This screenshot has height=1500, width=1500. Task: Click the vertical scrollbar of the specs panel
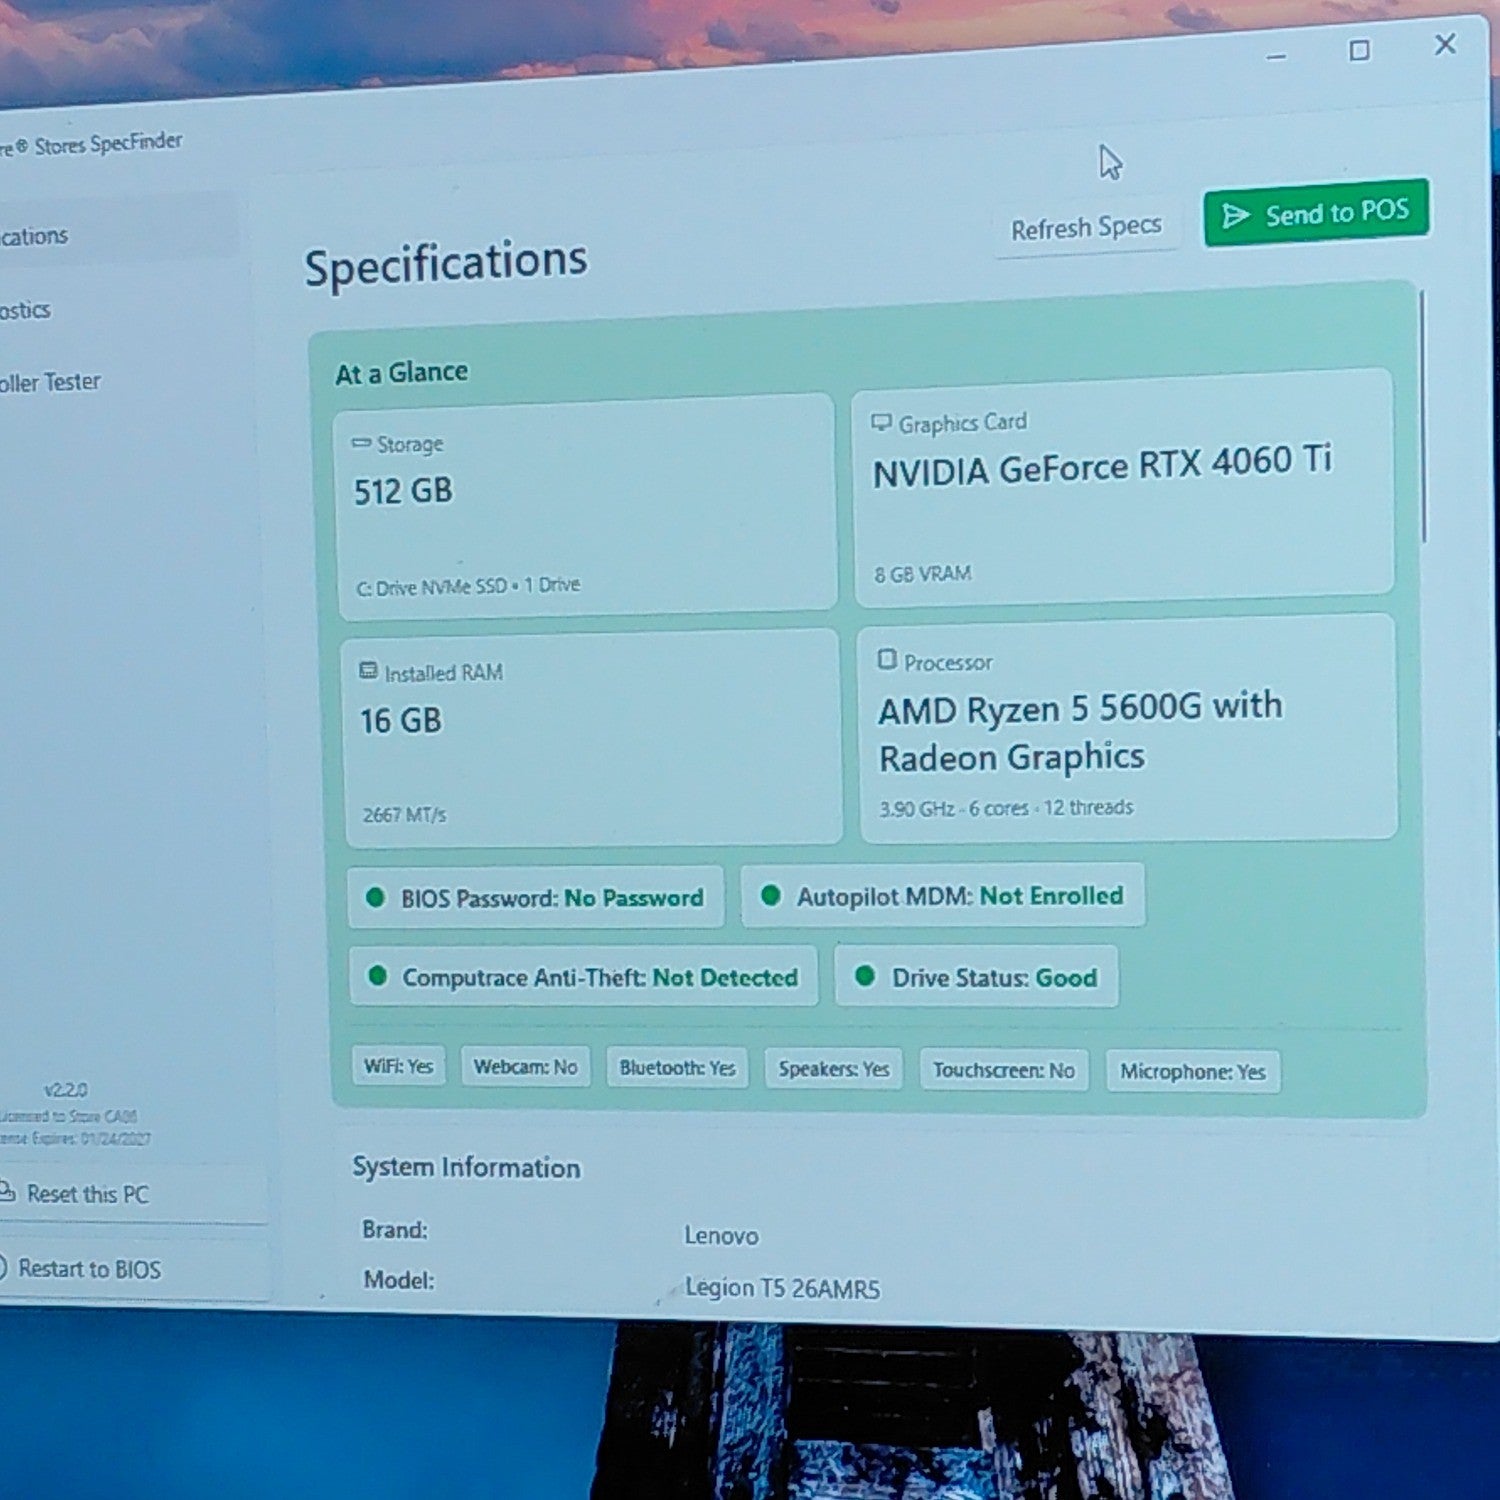tap(1423, 417)
